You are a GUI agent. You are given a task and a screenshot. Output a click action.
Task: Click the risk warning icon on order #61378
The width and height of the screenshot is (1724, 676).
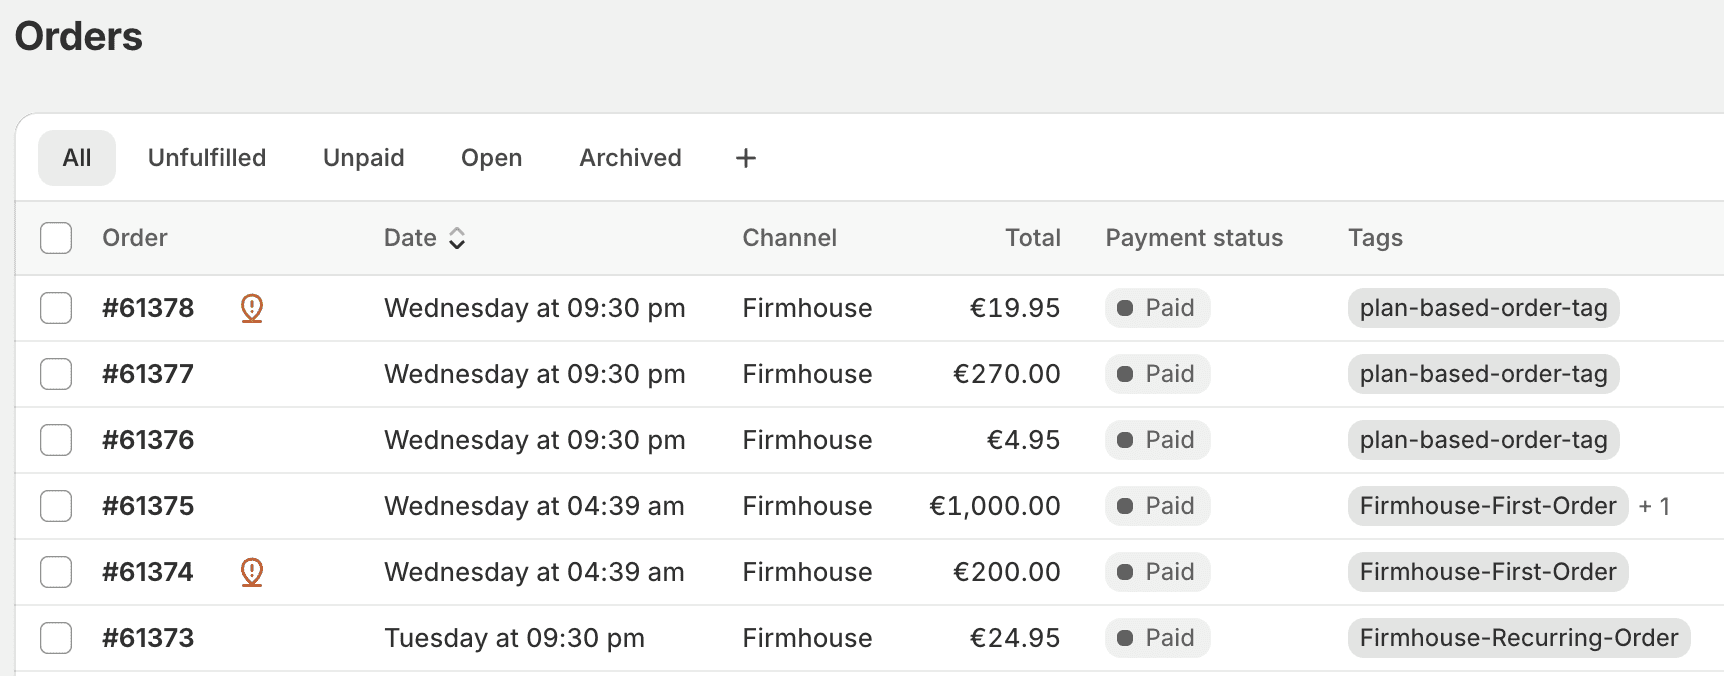click(x=252, y=308)
